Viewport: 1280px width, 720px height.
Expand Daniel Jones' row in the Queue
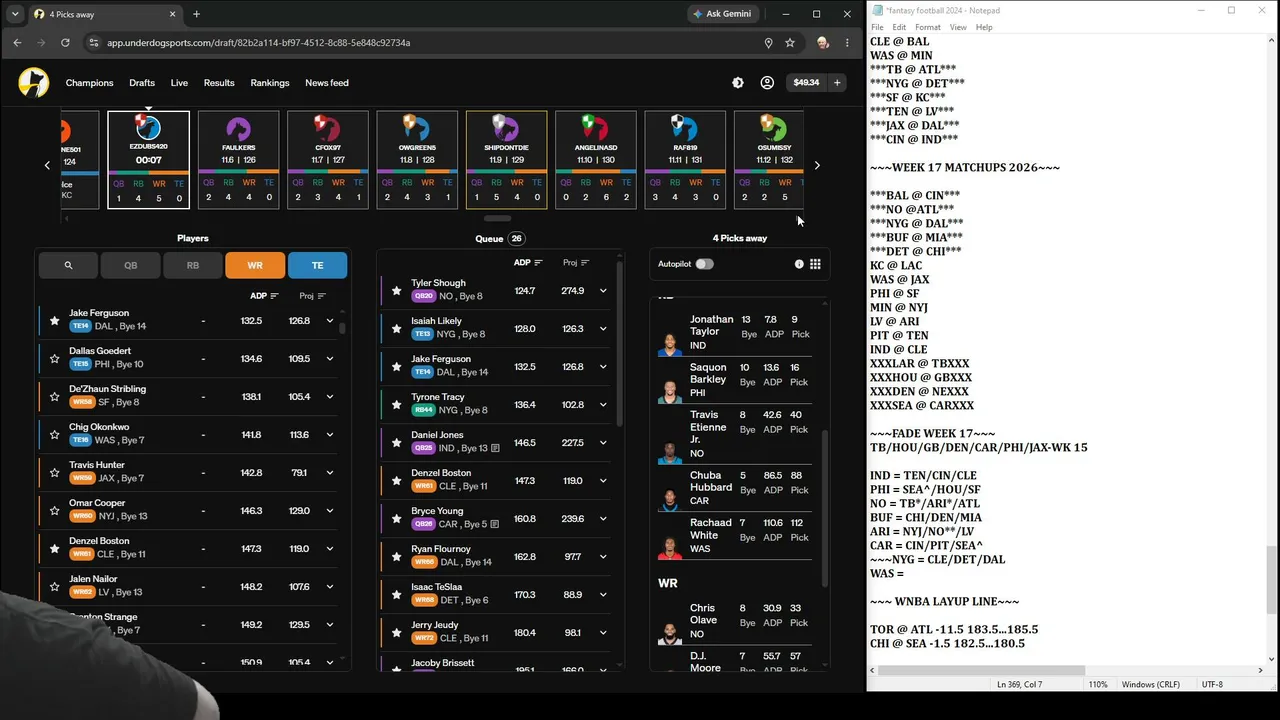(x=603, y=443)
